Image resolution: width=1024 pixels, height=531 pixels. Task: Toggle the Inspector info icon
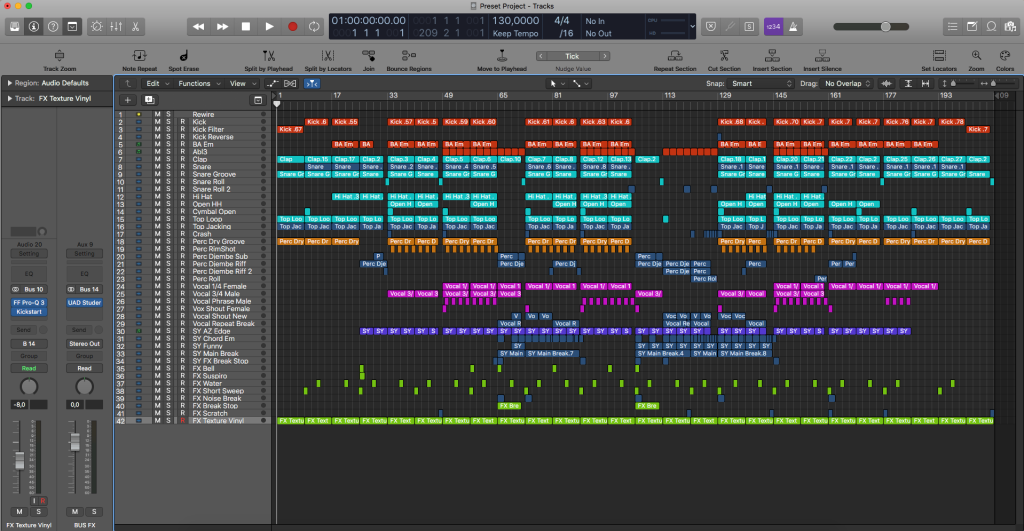34,27
